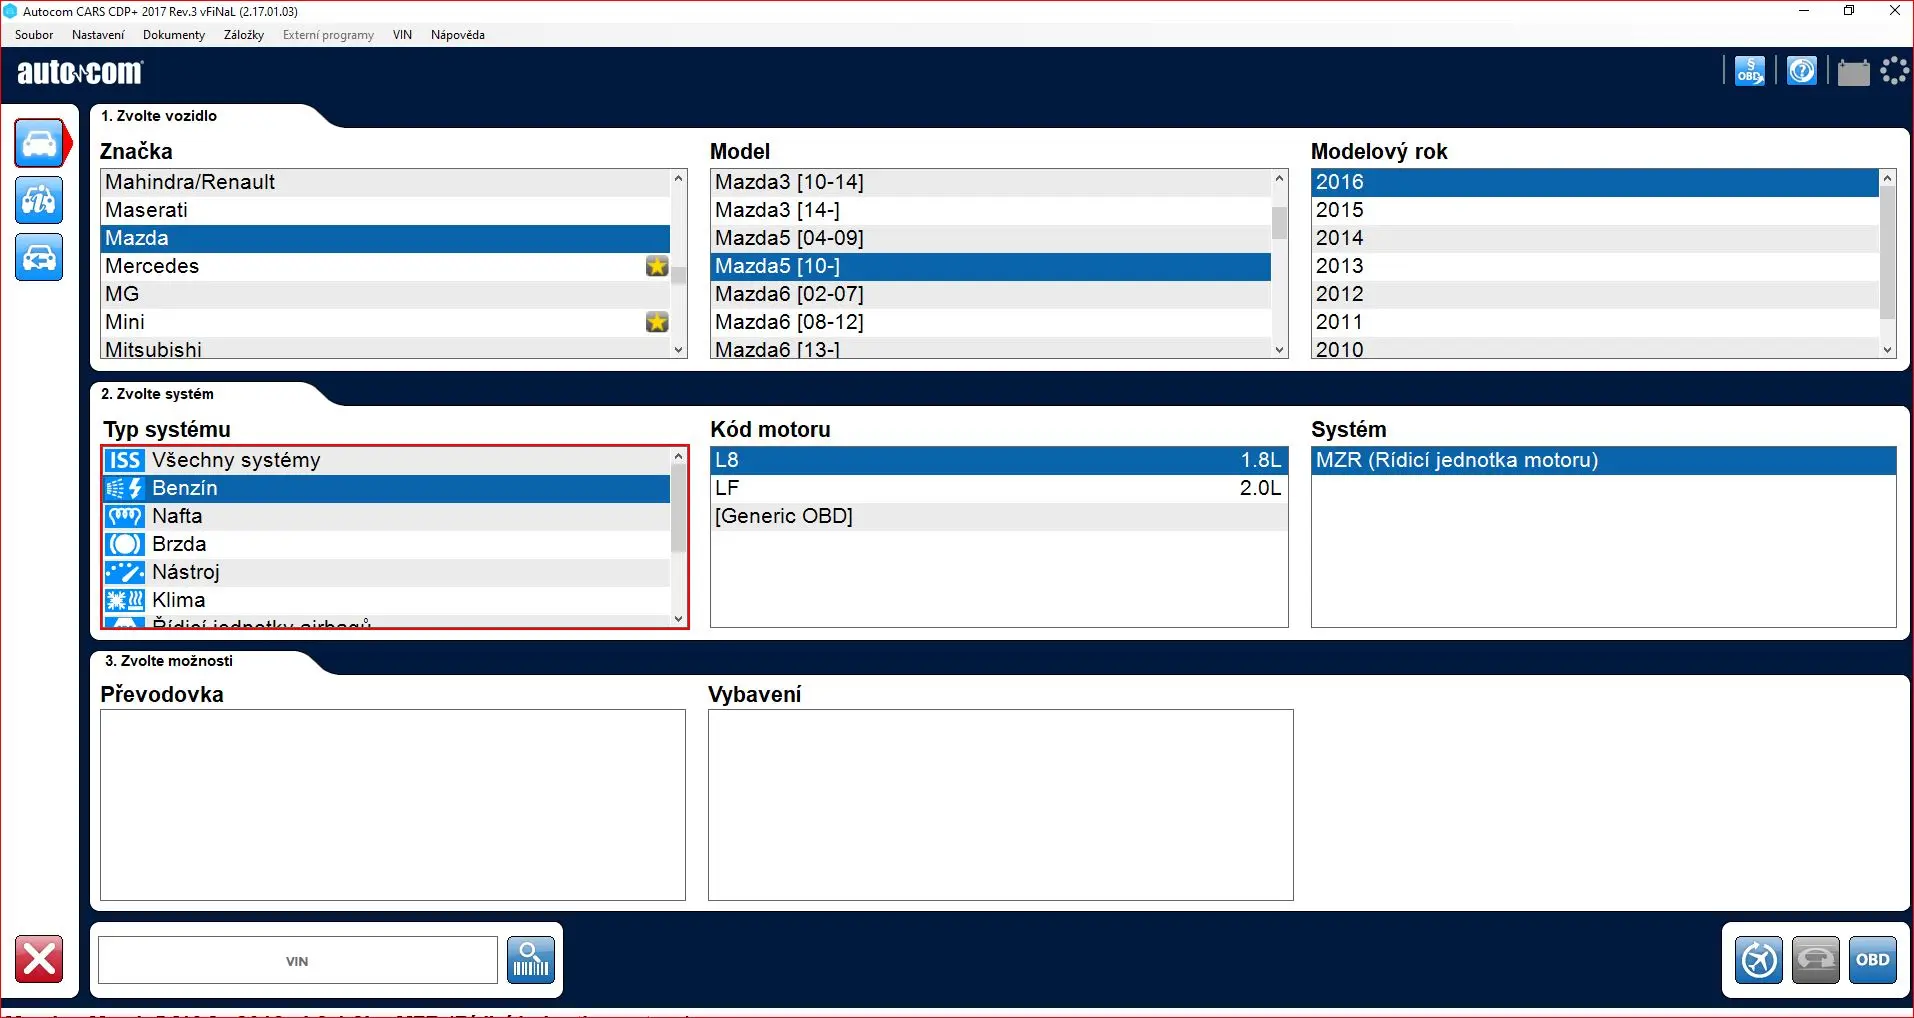Click scroll-down arrow of Model list

coord(1280,350)
